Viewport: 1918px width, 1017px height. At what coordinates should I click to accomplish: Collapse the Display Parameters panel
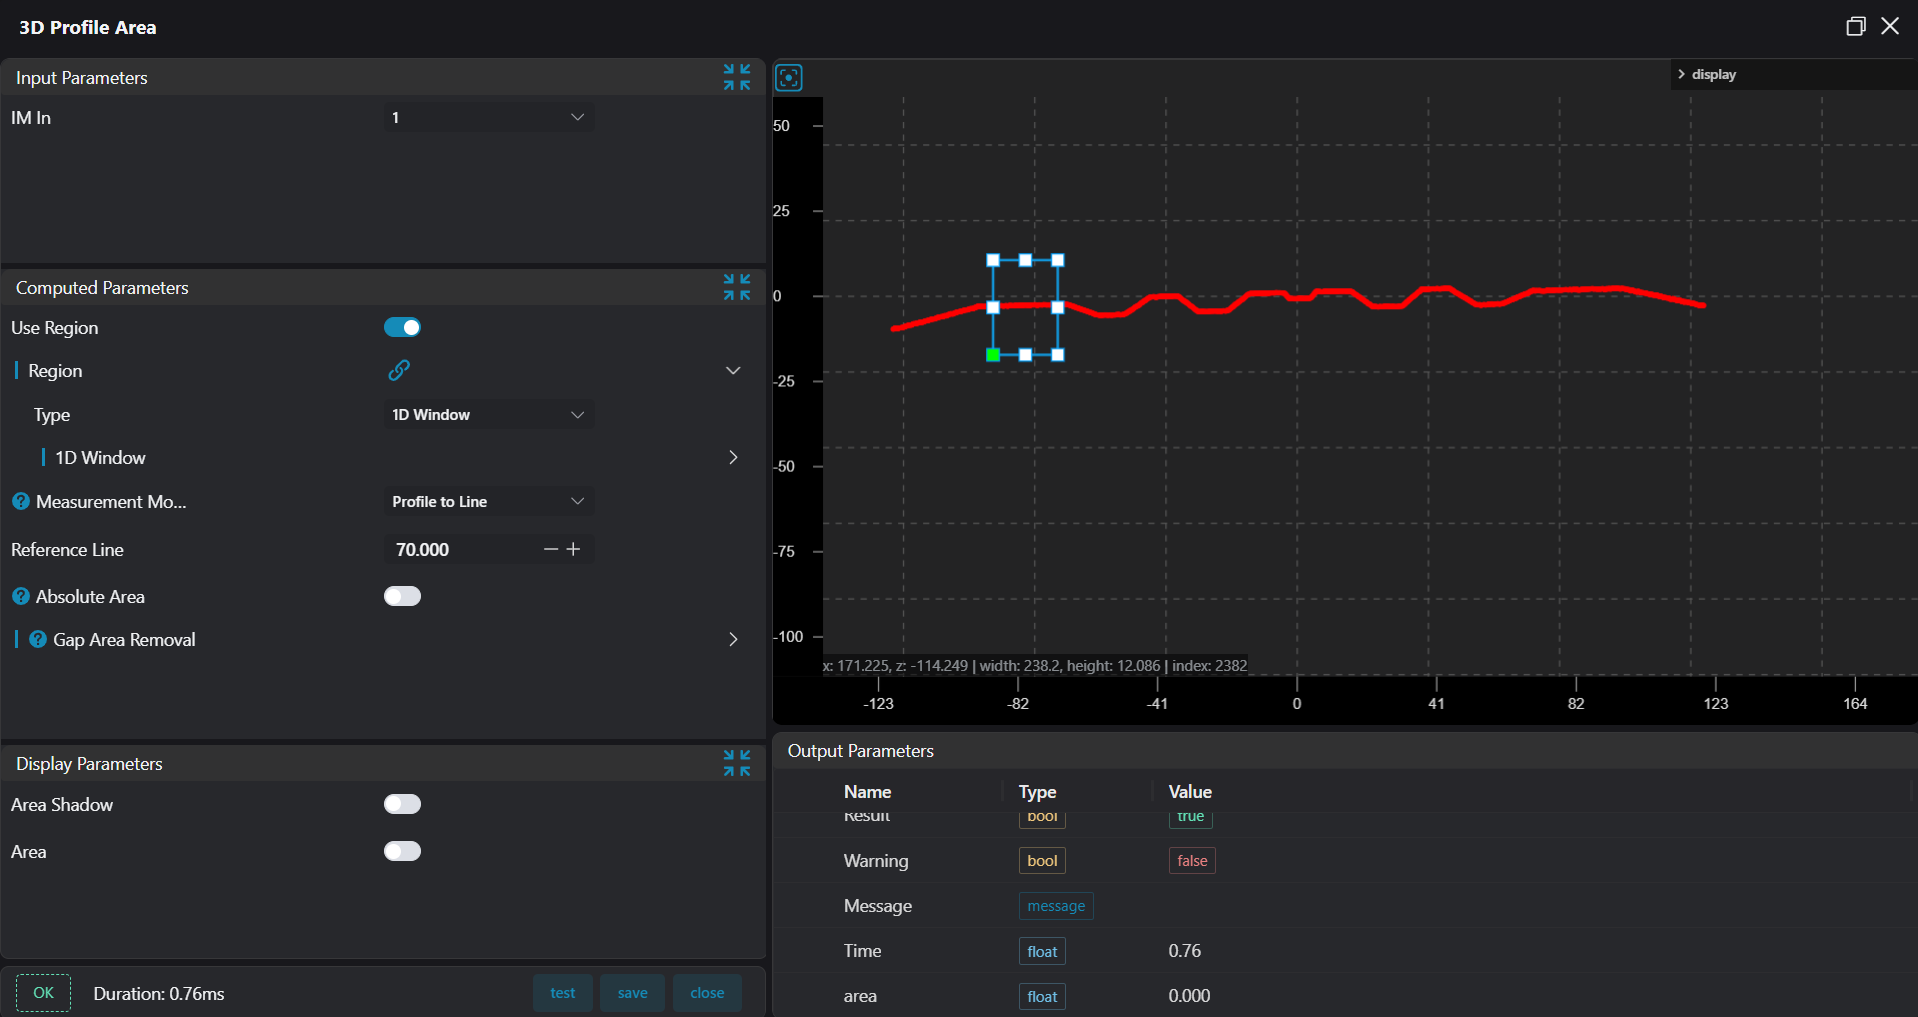pyautogui.click(x=737, y=763)
